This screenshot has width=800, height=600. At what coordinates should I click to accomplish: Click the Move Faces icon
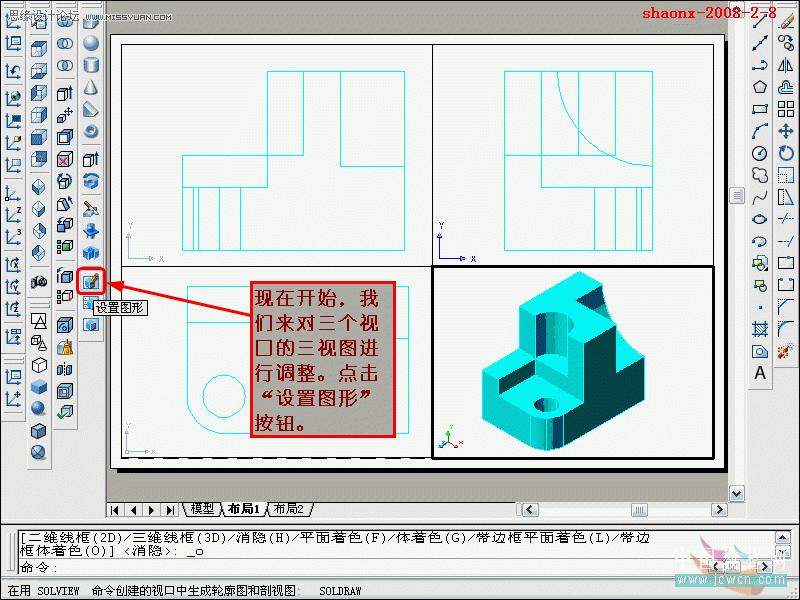pos(65,115)
